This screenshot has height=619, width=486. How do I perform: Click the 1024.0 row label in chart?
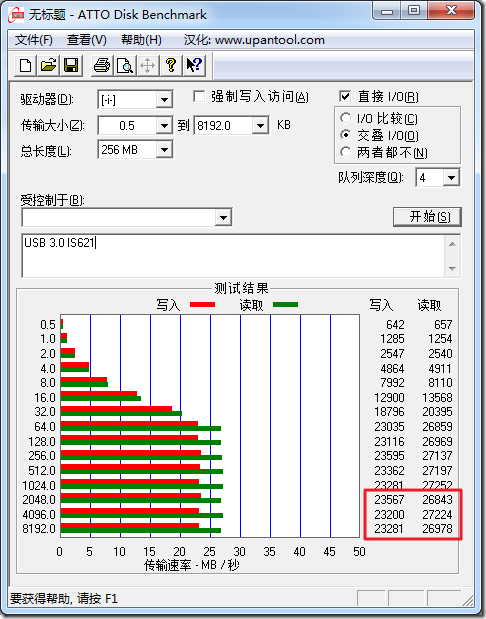pyautogui.click(x=39, y=485)
